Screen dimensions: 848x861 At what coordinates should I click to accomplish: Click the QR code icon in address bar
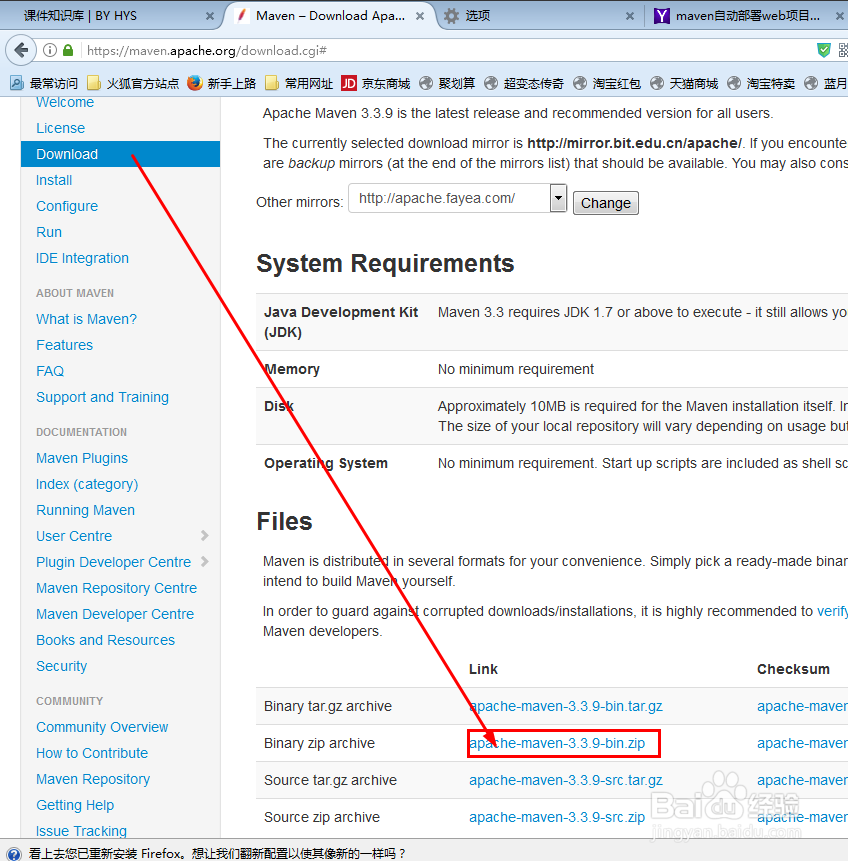pyautogui.click(x=843, y=51)
